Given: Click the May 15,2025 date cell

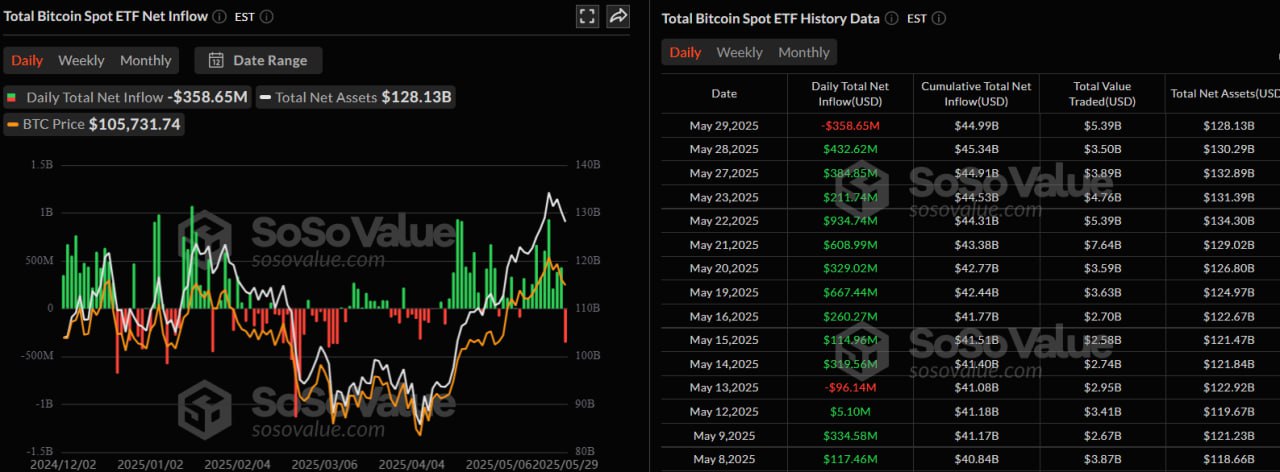Looking at the screenshot, I should (724, 340).
